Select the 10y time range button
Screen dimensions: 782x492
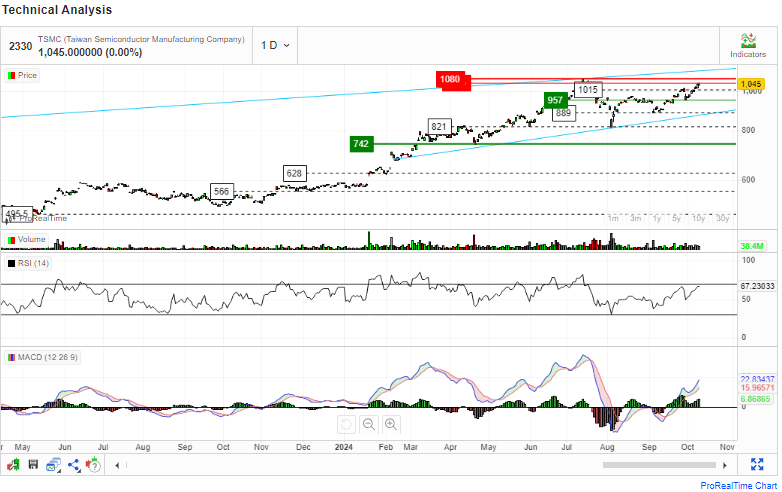click(699, 217)
